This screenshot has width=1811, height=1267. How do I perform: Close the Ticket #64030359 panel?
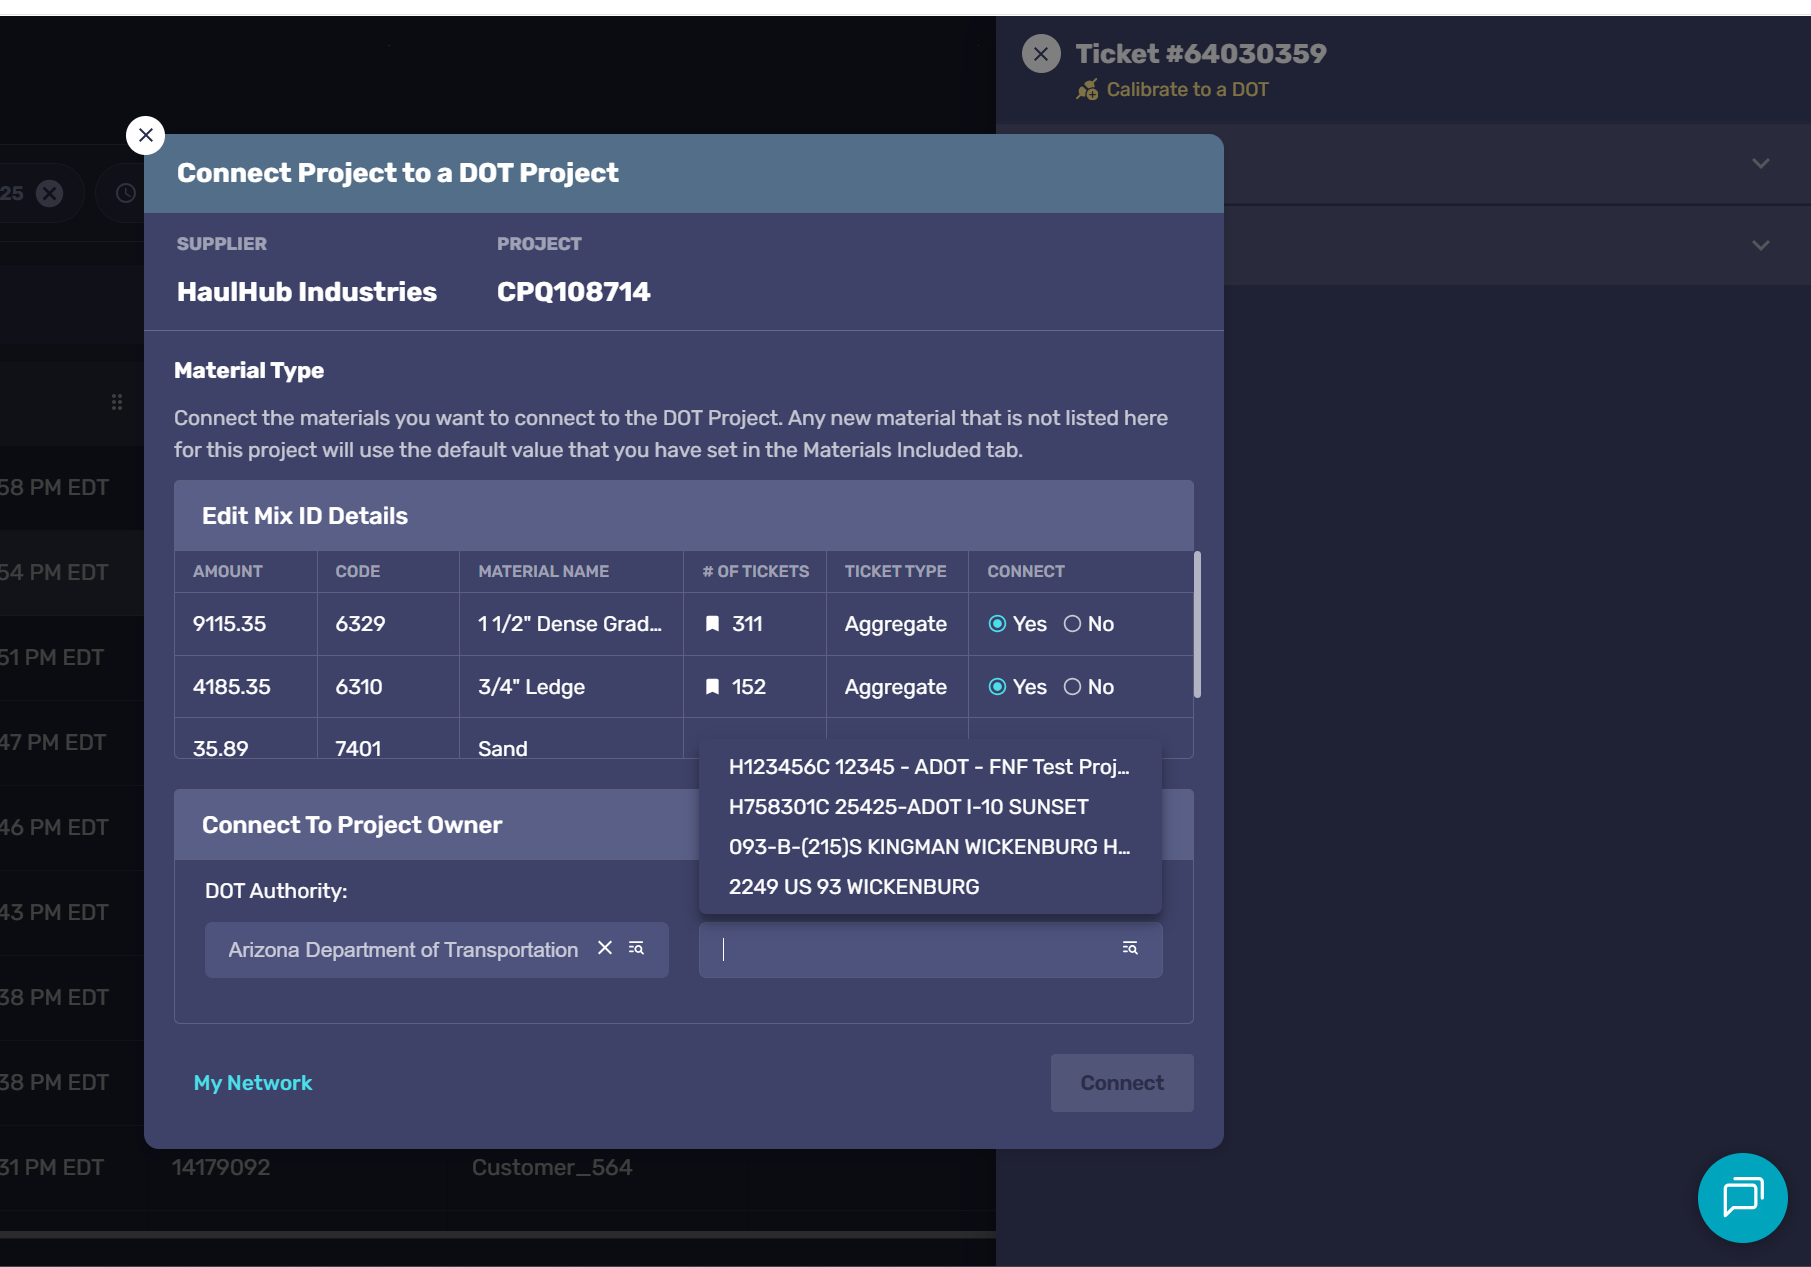[1041, 54]
